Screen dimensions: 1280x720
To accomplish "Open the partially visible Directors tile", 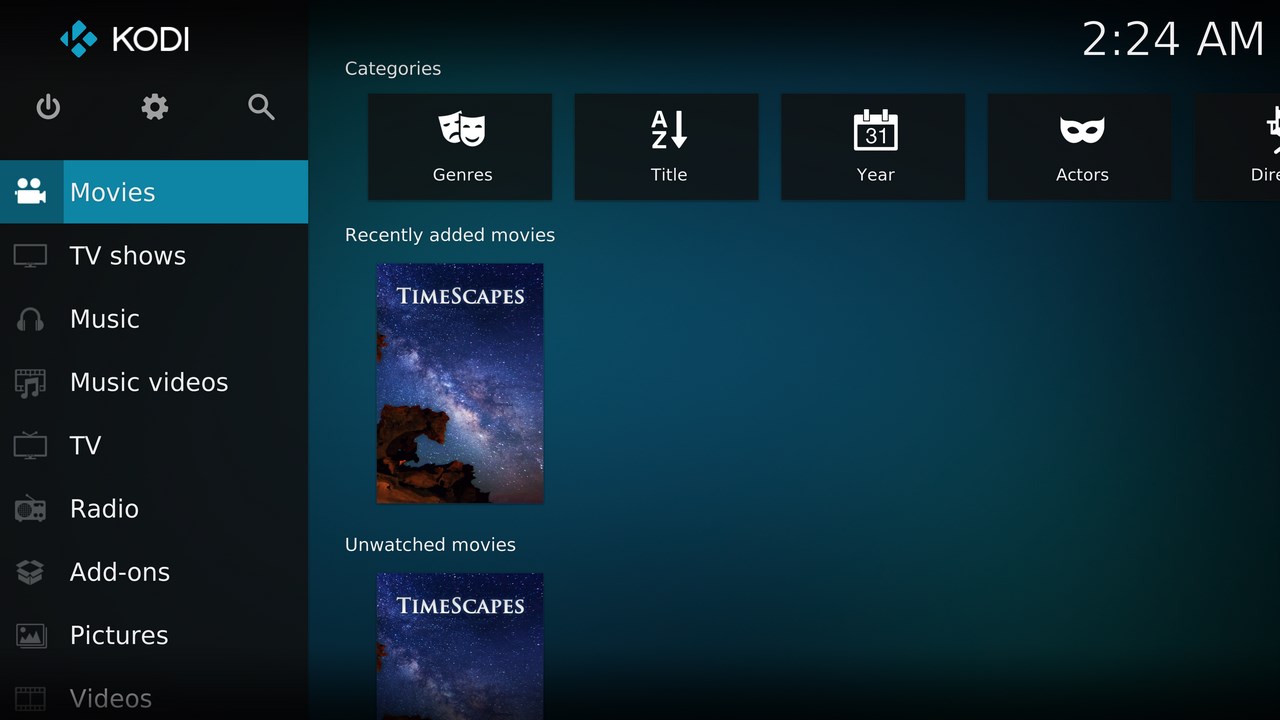I will tap(1238, 147).
